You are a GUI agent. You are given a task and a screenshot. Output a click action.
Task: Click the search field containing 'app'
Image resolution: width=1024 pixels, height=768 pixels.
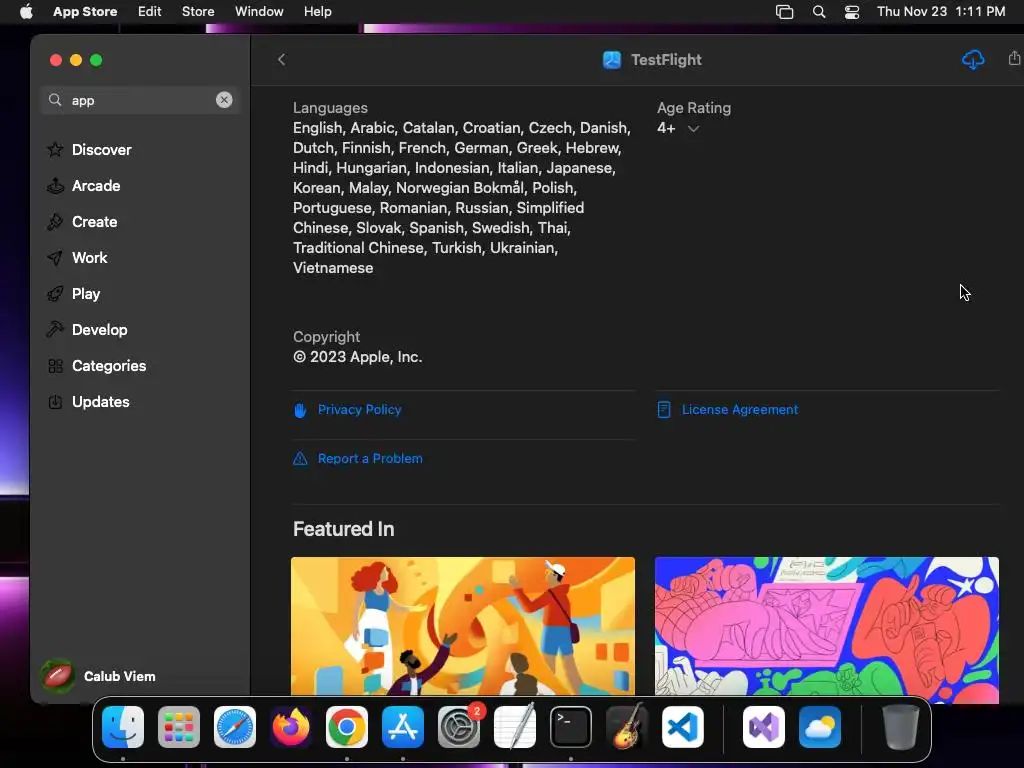(x=140, y=100)
